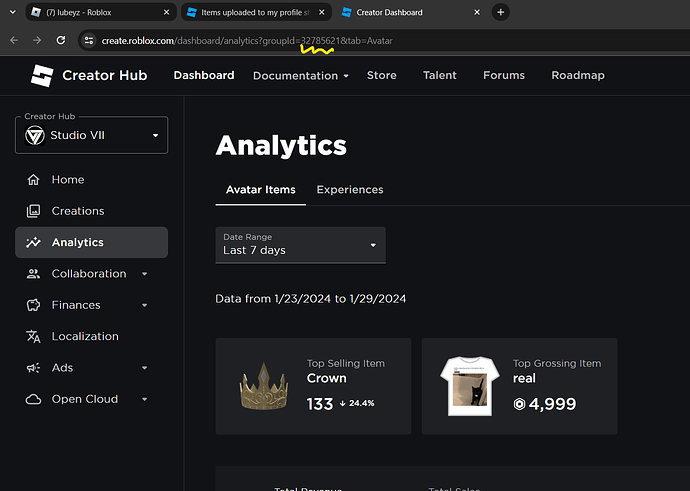Viewport: 690px width, 491px height.
Task: Close the lubeyz - Roblox tab
Action: click(166, 12)
